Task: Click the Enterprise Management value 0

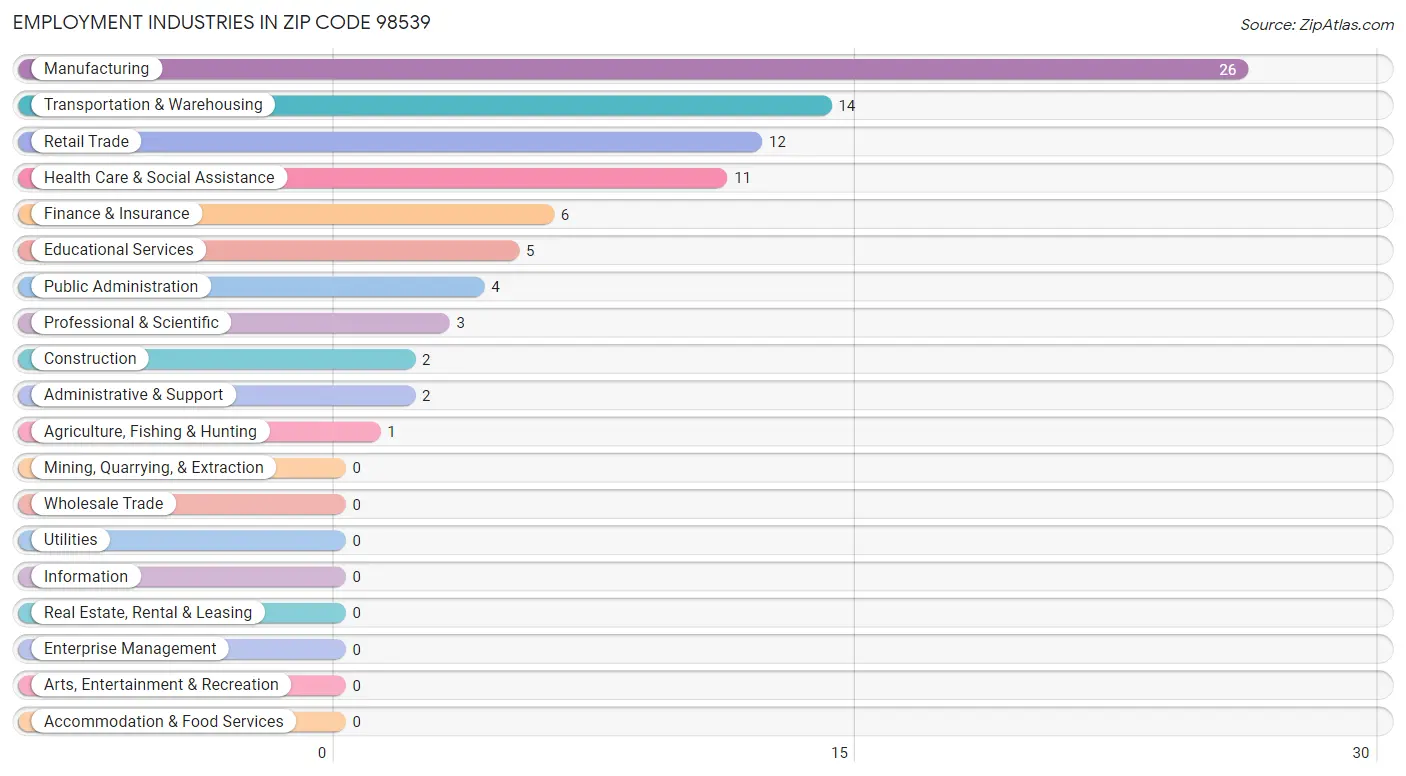Action: pyautogui.click(x=356, y=650)
